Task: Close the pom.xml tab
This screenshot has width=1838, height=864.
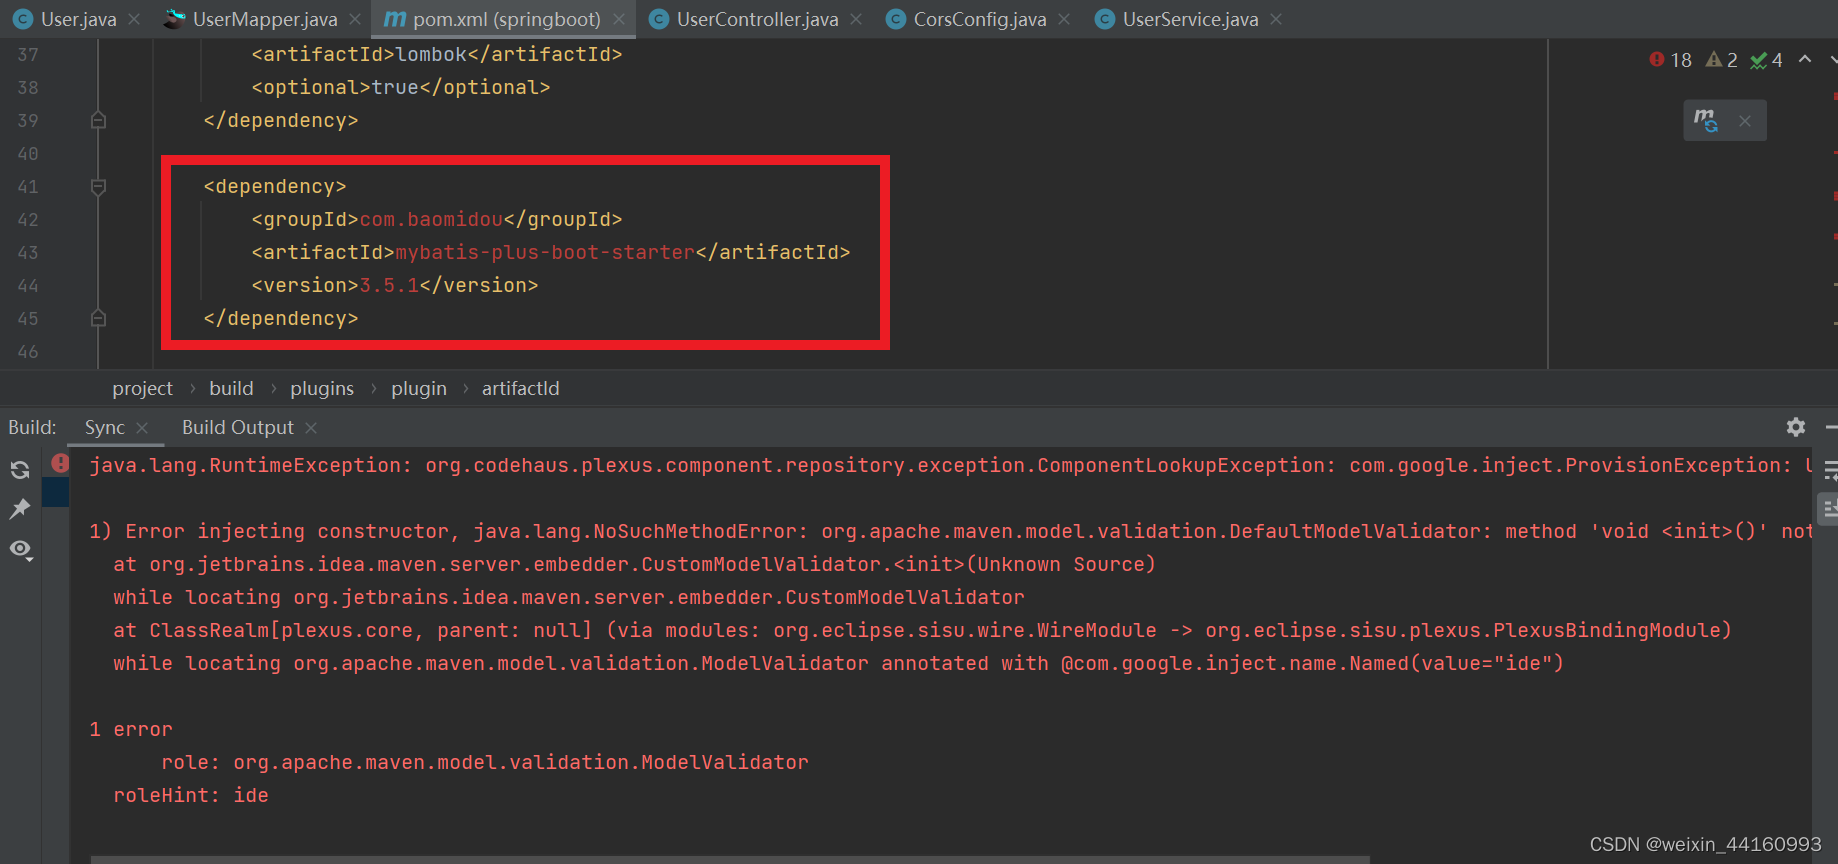Action: coord(619,19)
